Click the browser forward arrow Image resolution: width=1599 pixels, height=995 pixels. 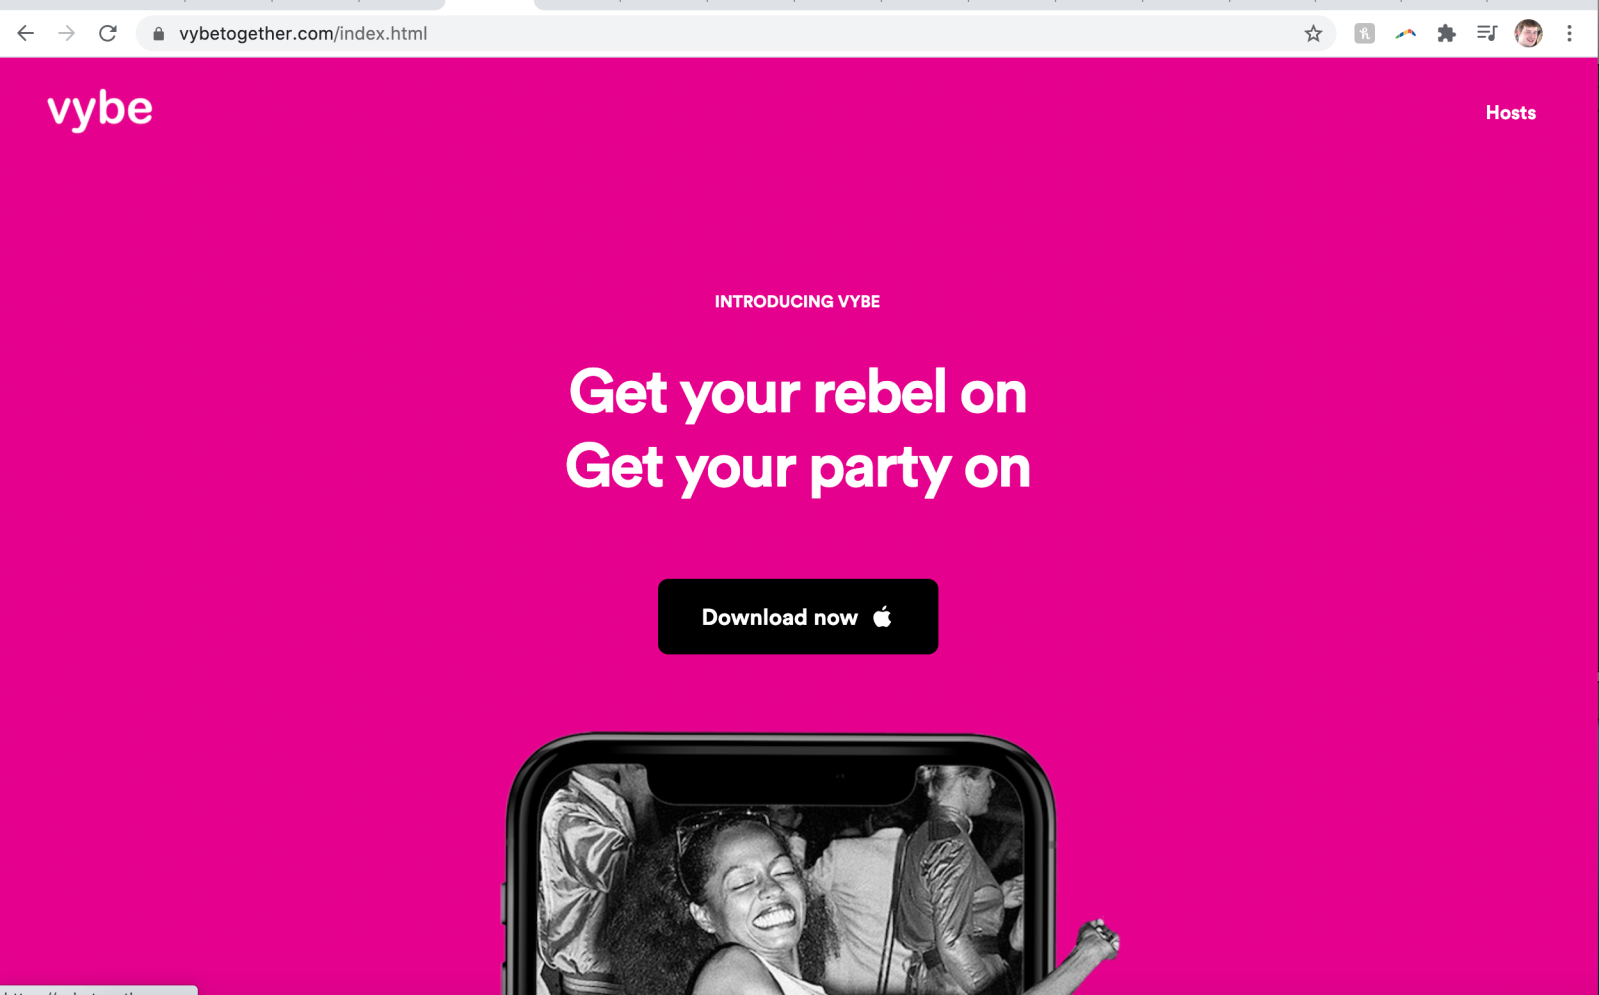67,33
